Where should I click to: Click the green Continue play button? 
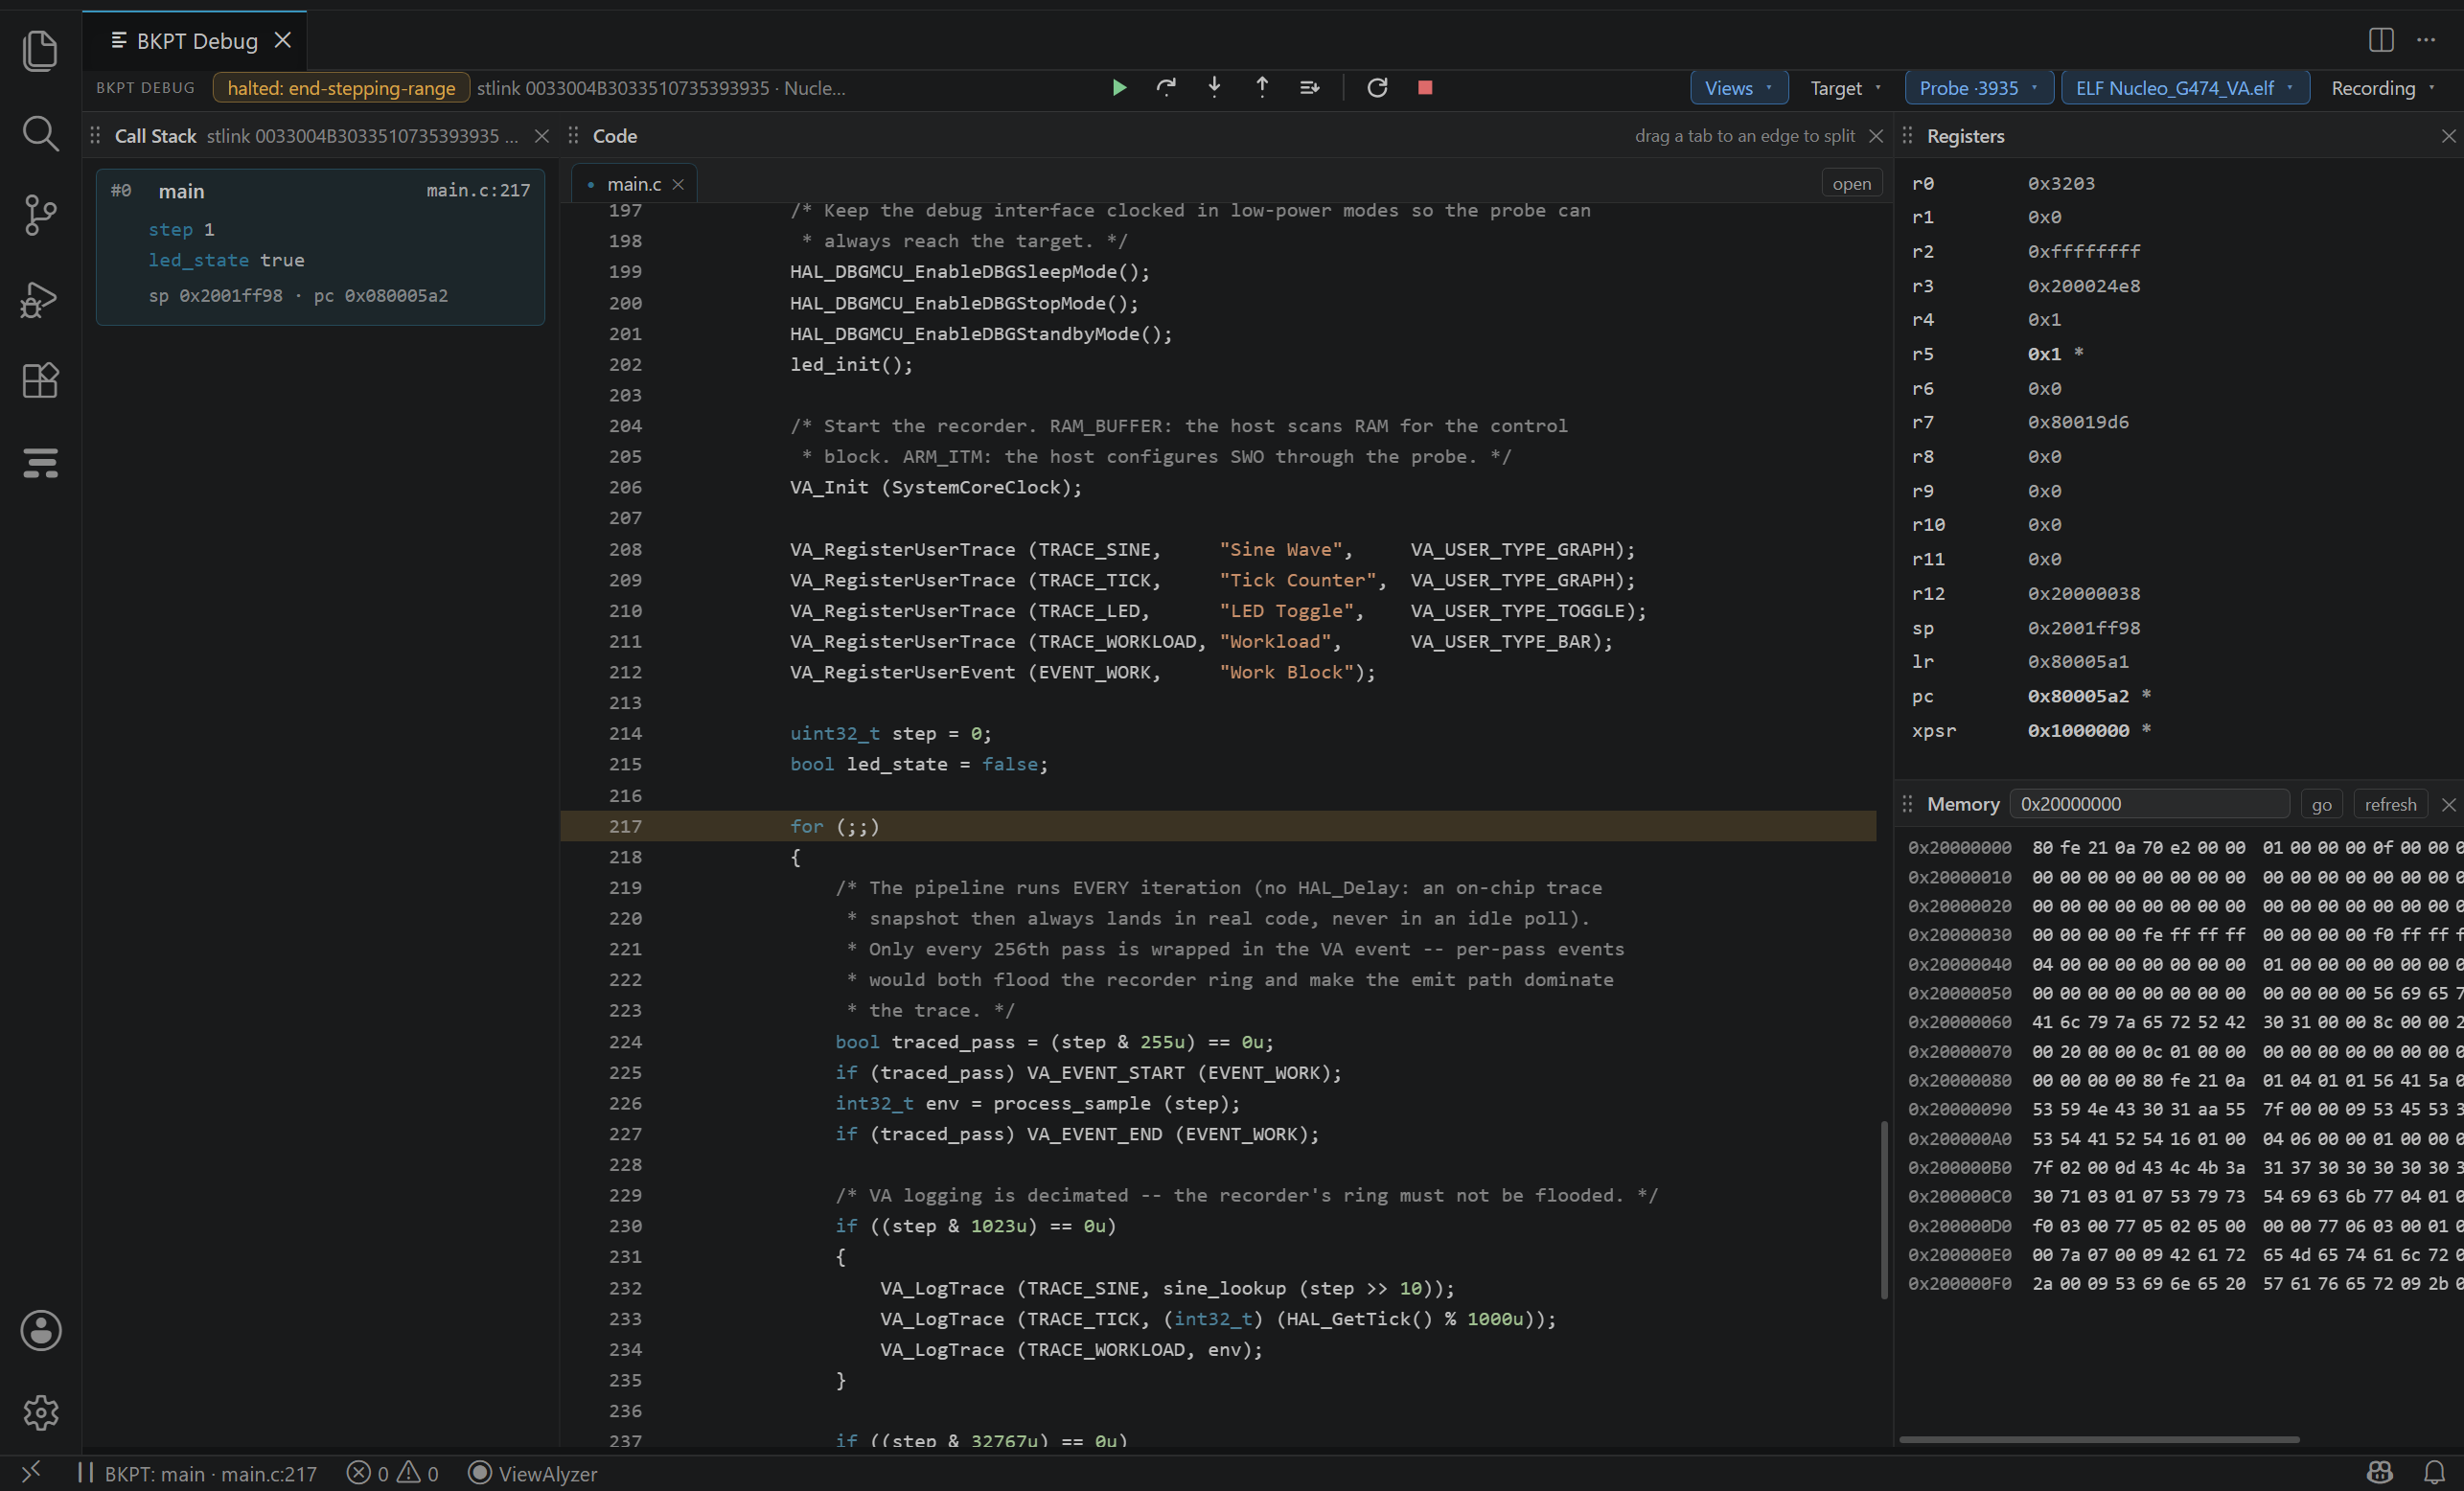click(1119, 88)
